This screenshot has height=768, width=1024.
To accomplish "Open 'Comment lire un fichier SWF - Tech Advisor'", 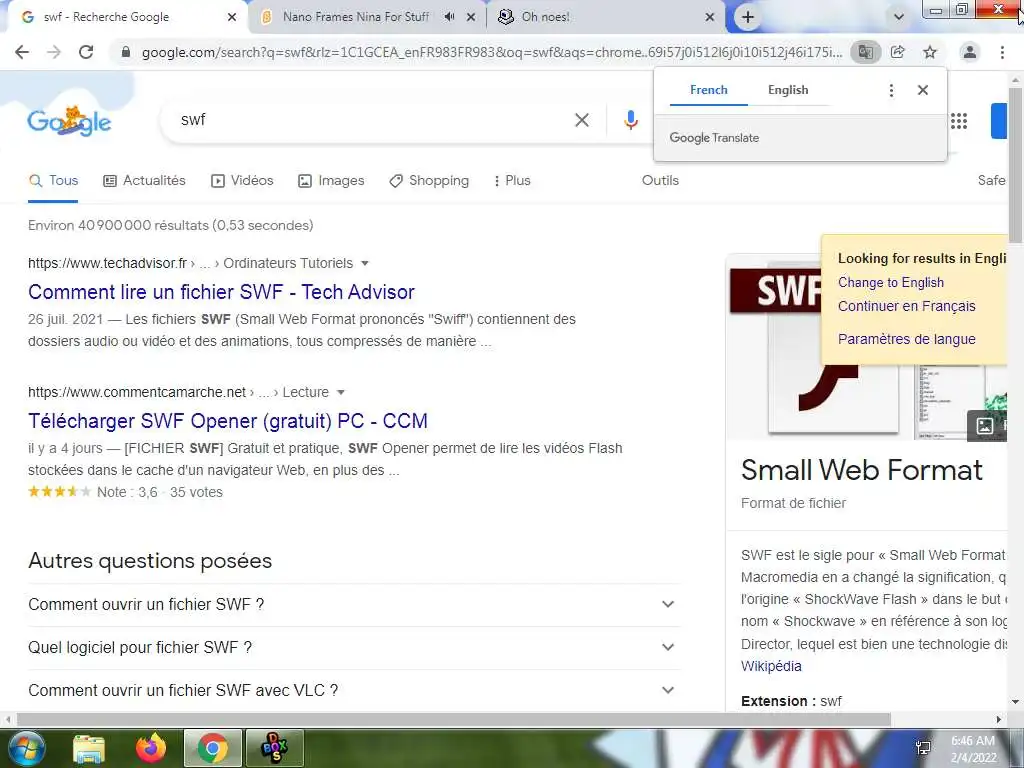I will [x=221, y=292].
